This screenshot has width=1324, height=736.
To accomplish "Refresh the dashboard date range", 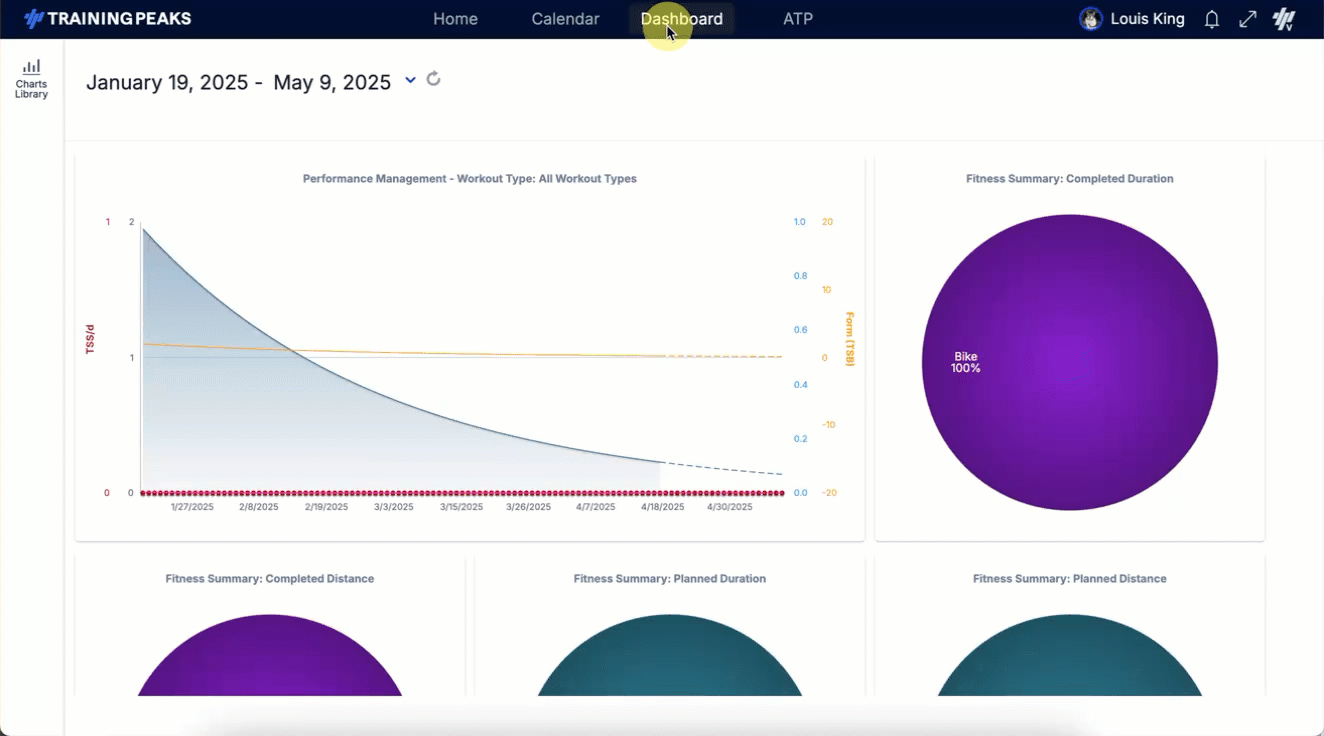I will [433, 79].
